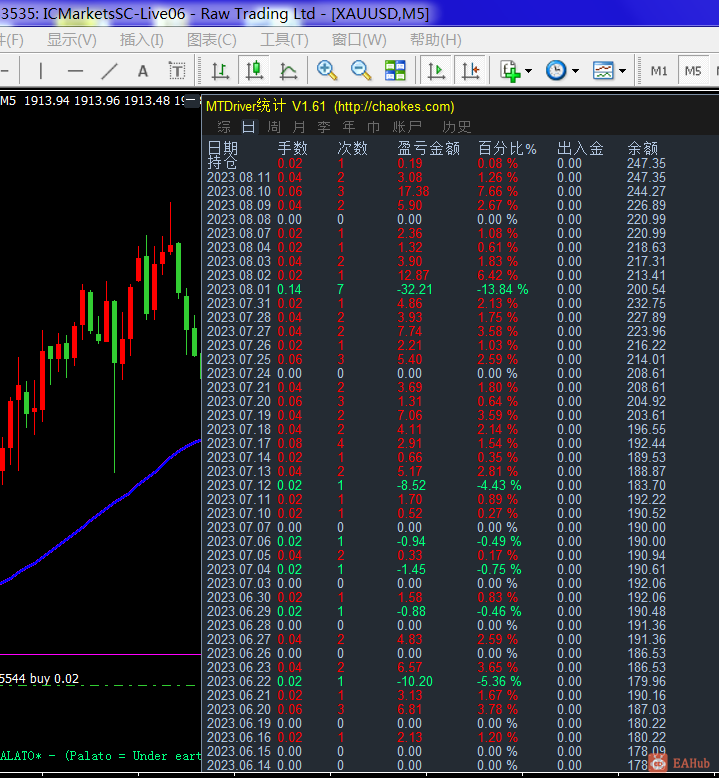Choose the text 'A' annotation tool
The height and width of the screenshot is (778, 719).
pyautogui.click(x=143, y=71)
